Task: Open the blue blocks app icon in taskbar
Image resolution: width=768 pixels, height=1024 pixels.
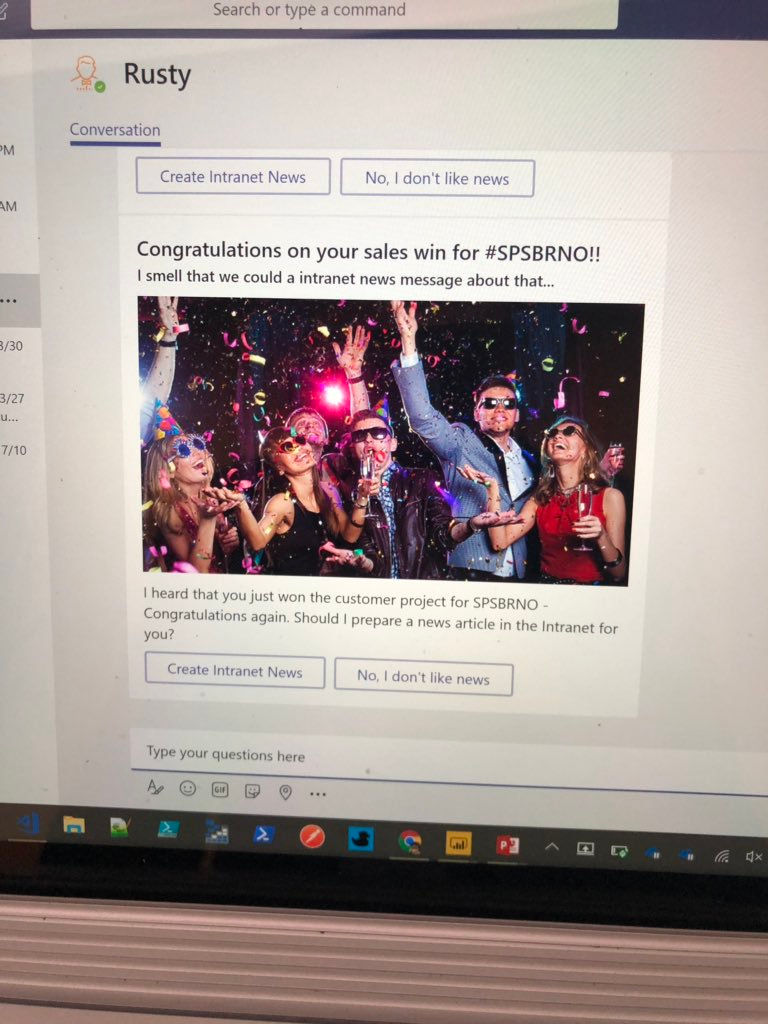Action: pyautogui.click(x=217, y=832)
